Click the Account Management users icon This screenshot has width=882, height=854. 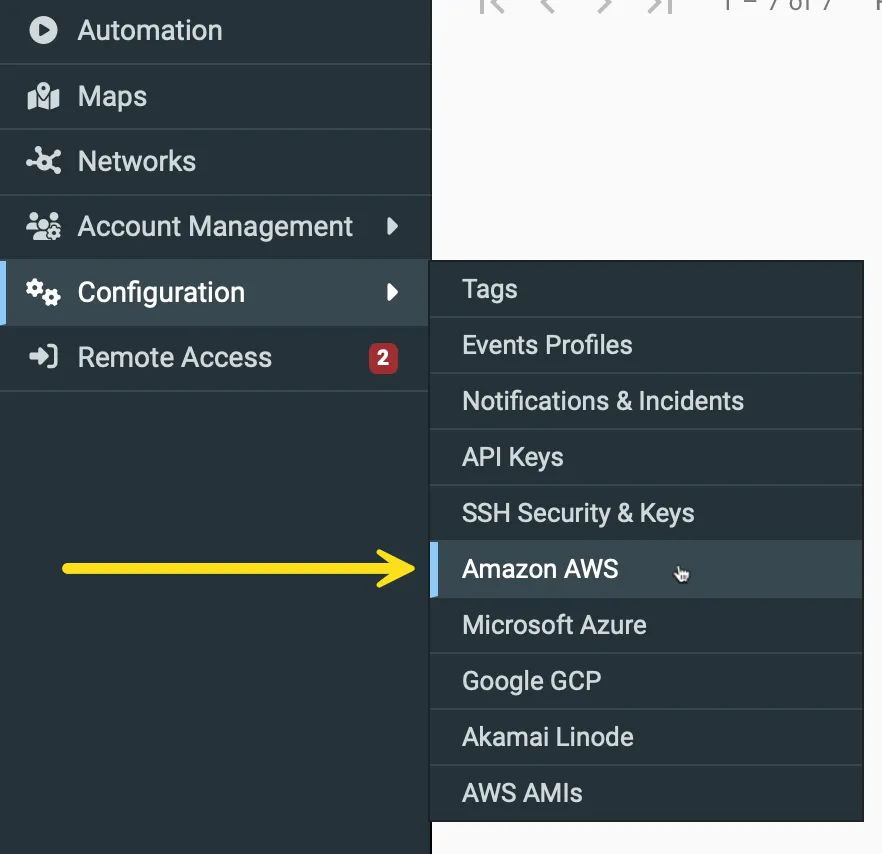click(43, 226)
